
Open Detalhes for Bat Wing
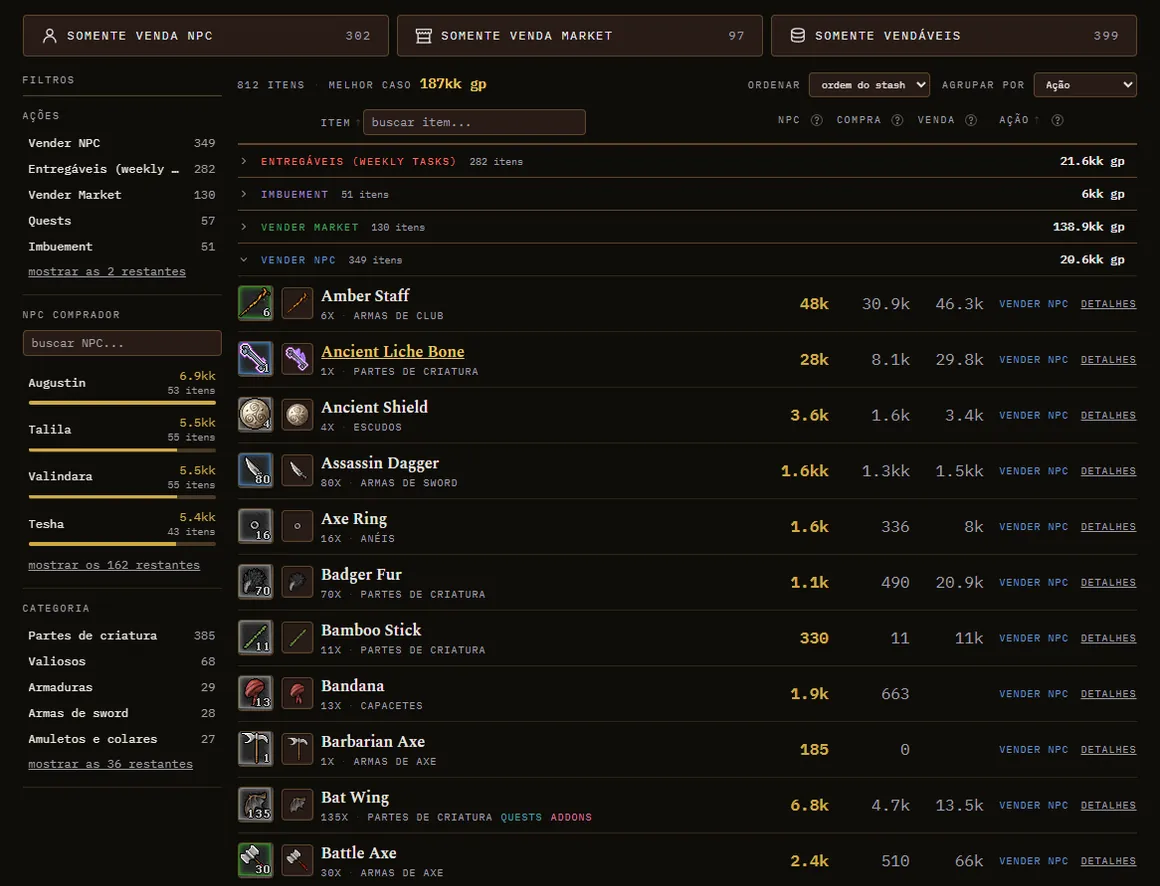point(1108,805)
